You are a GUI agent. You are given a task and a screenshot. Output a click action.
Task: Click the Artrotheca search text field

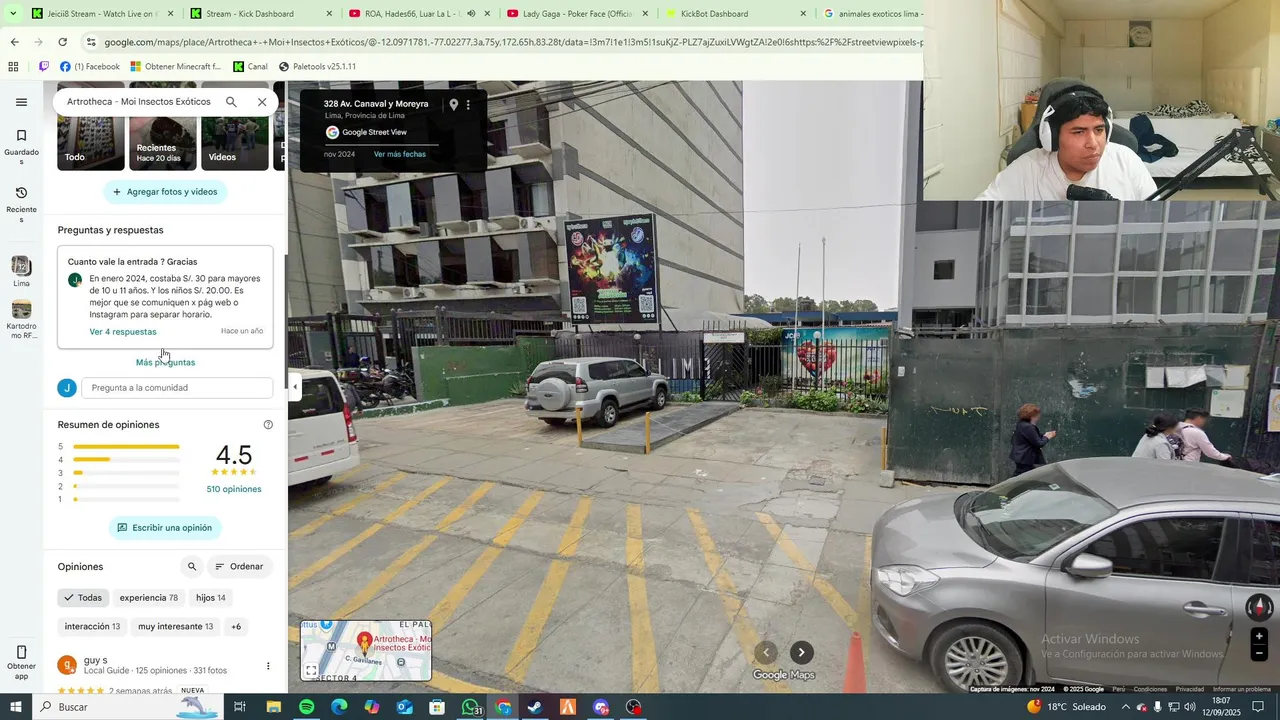[x=139, y=102]
